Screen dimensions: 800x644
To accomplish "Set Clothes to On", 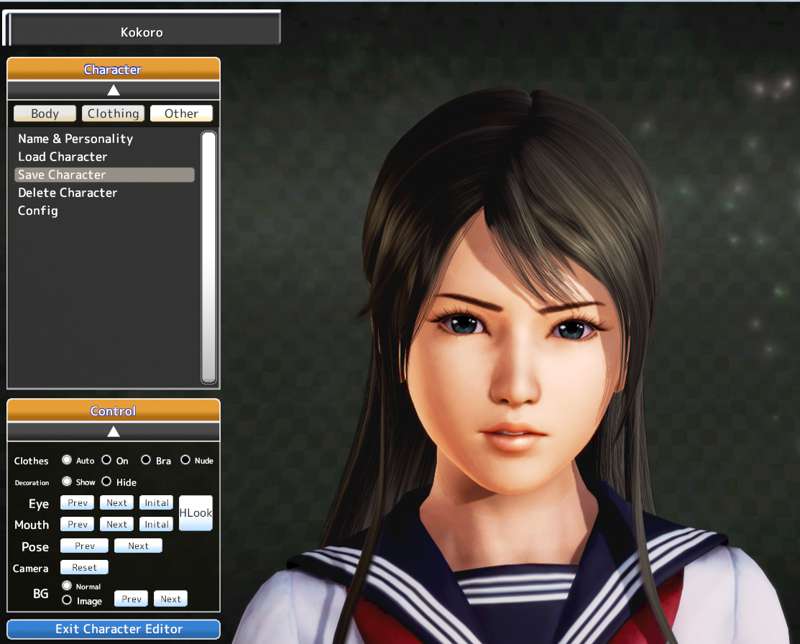I will click(x=106, y=460).
